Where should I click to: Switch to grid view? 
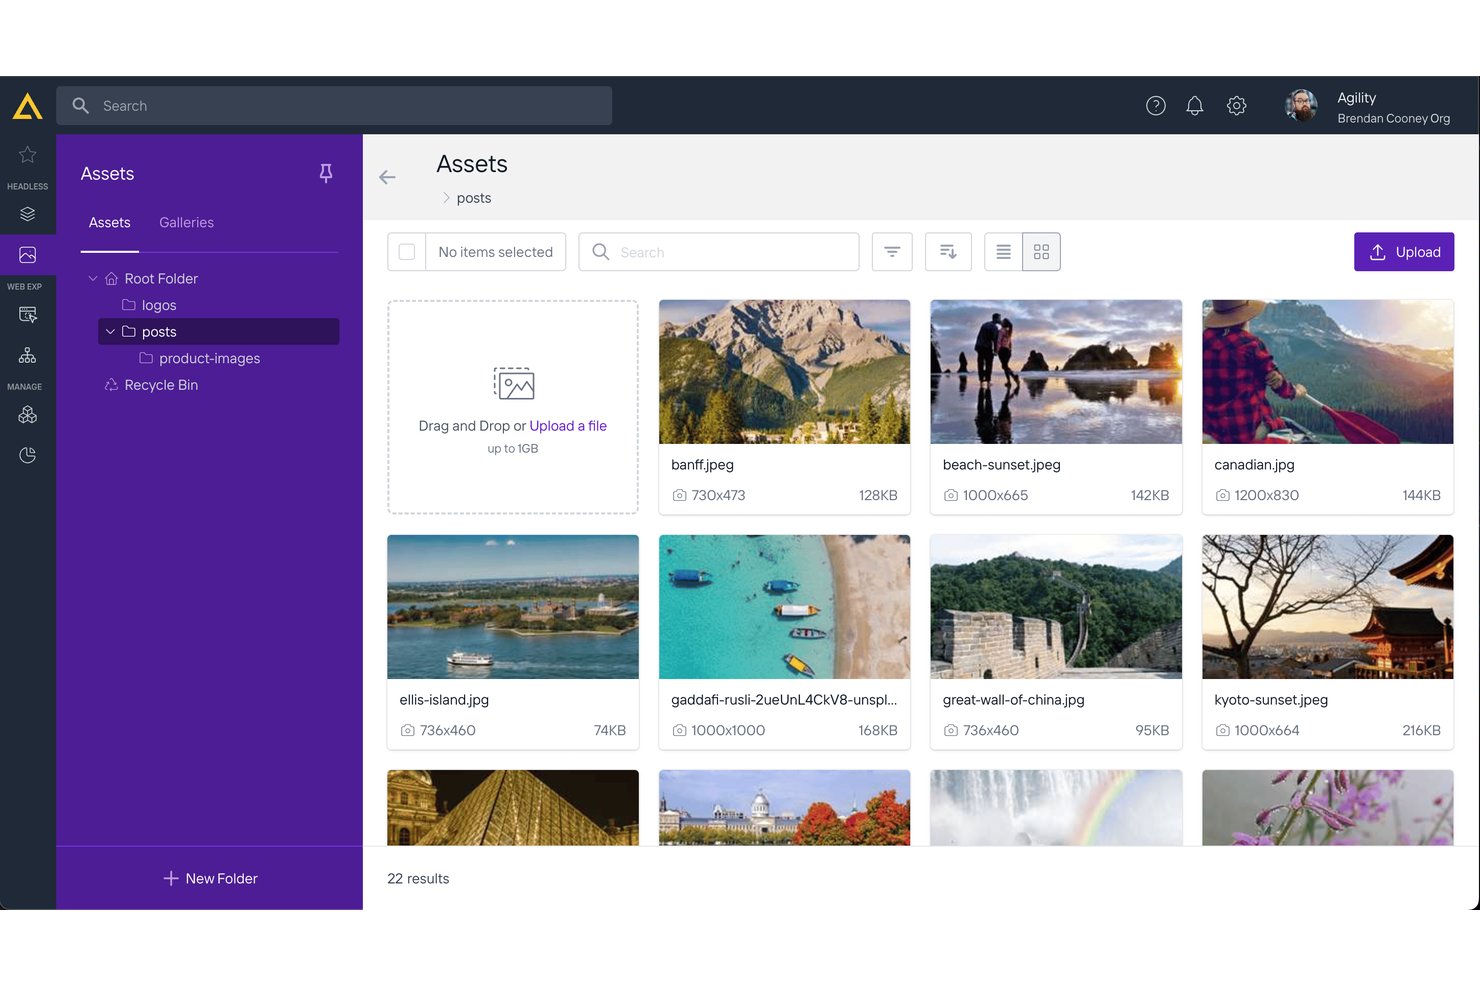click(1042, 252)
